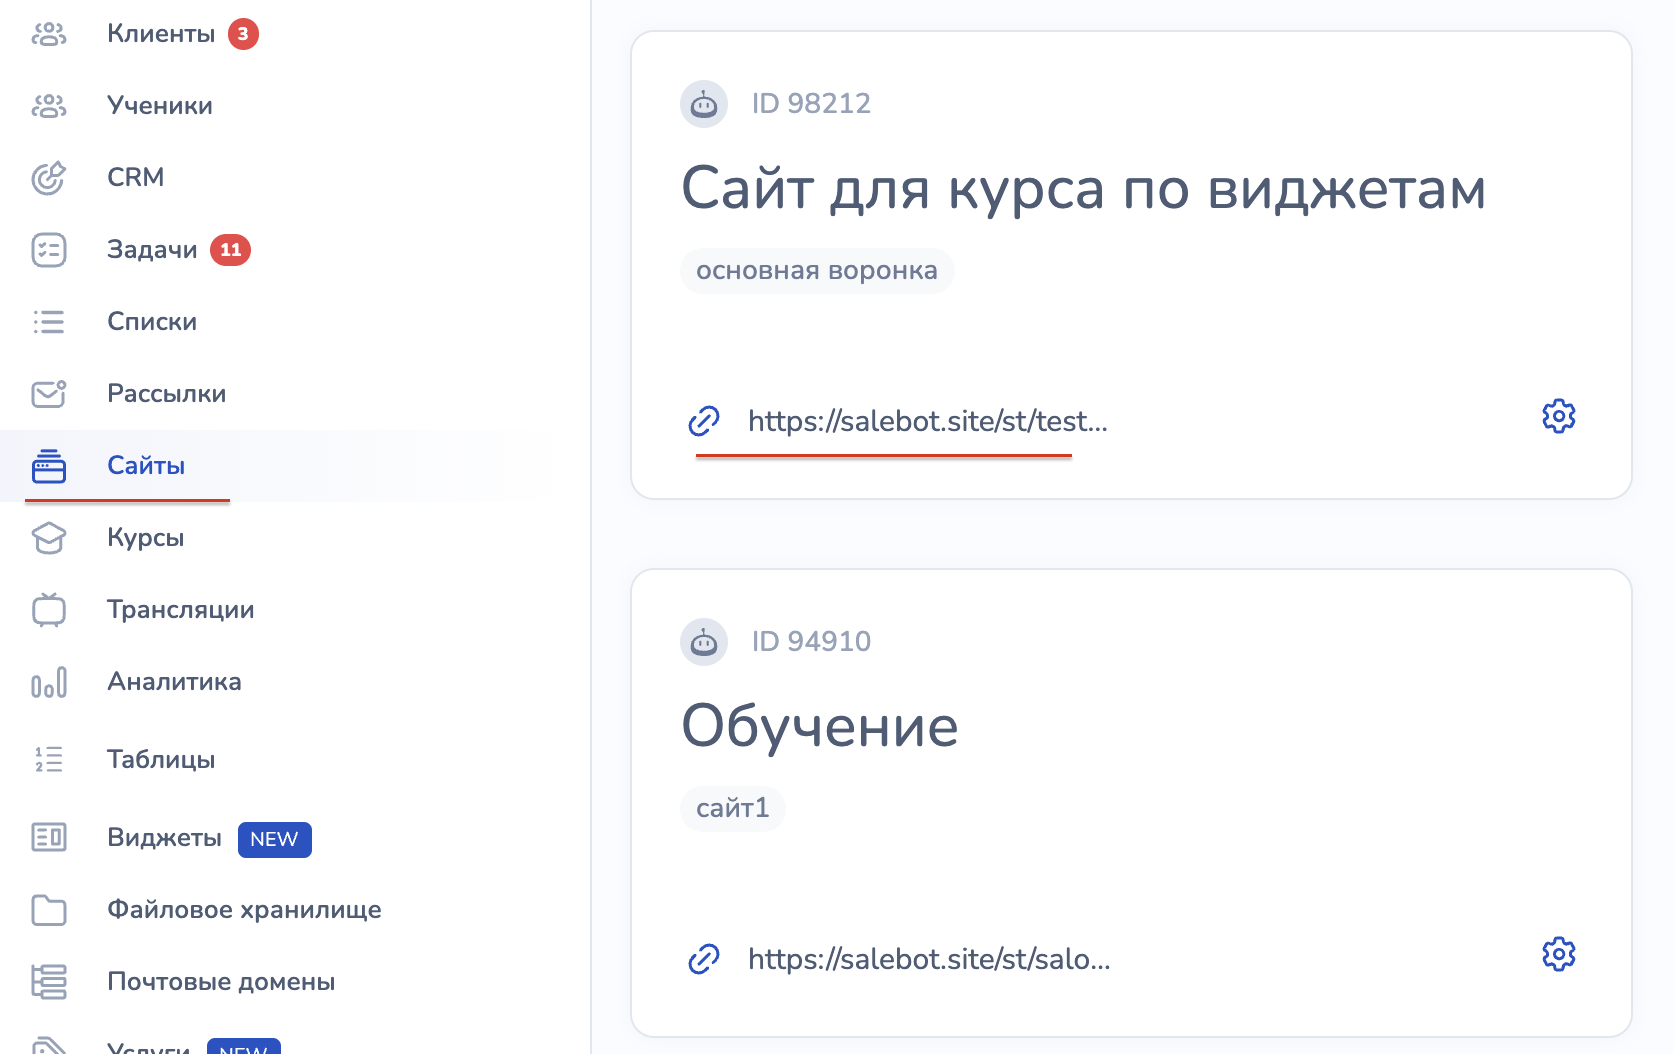This screenshot has height=1054, width=1674.
Task: Open the https://salebot.site/st/test... link
Action: coord(927,421)
